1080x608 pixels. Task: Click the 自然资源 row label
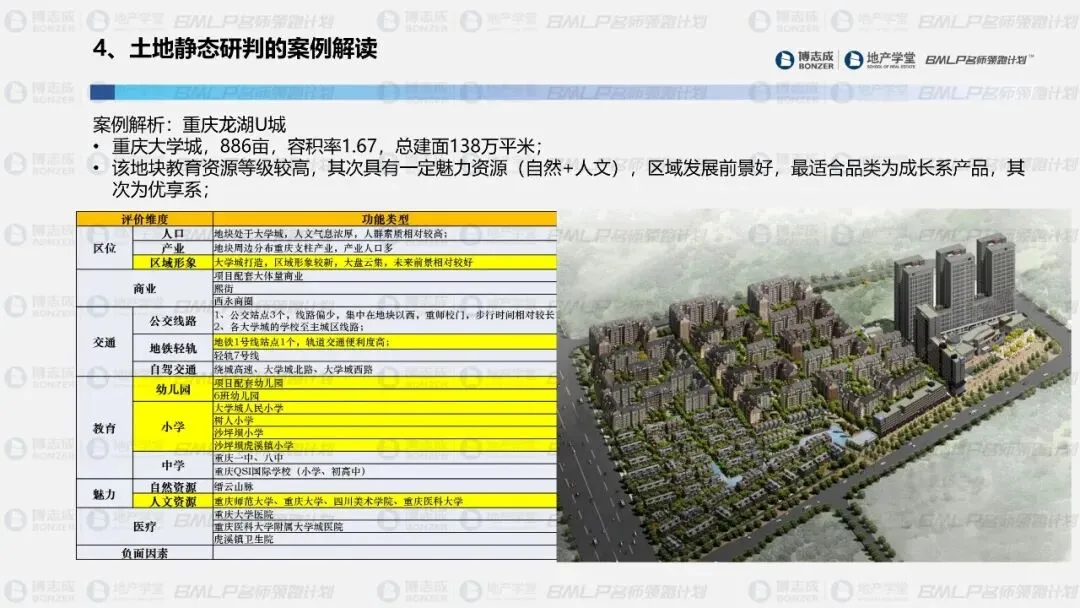pos(173,487)
